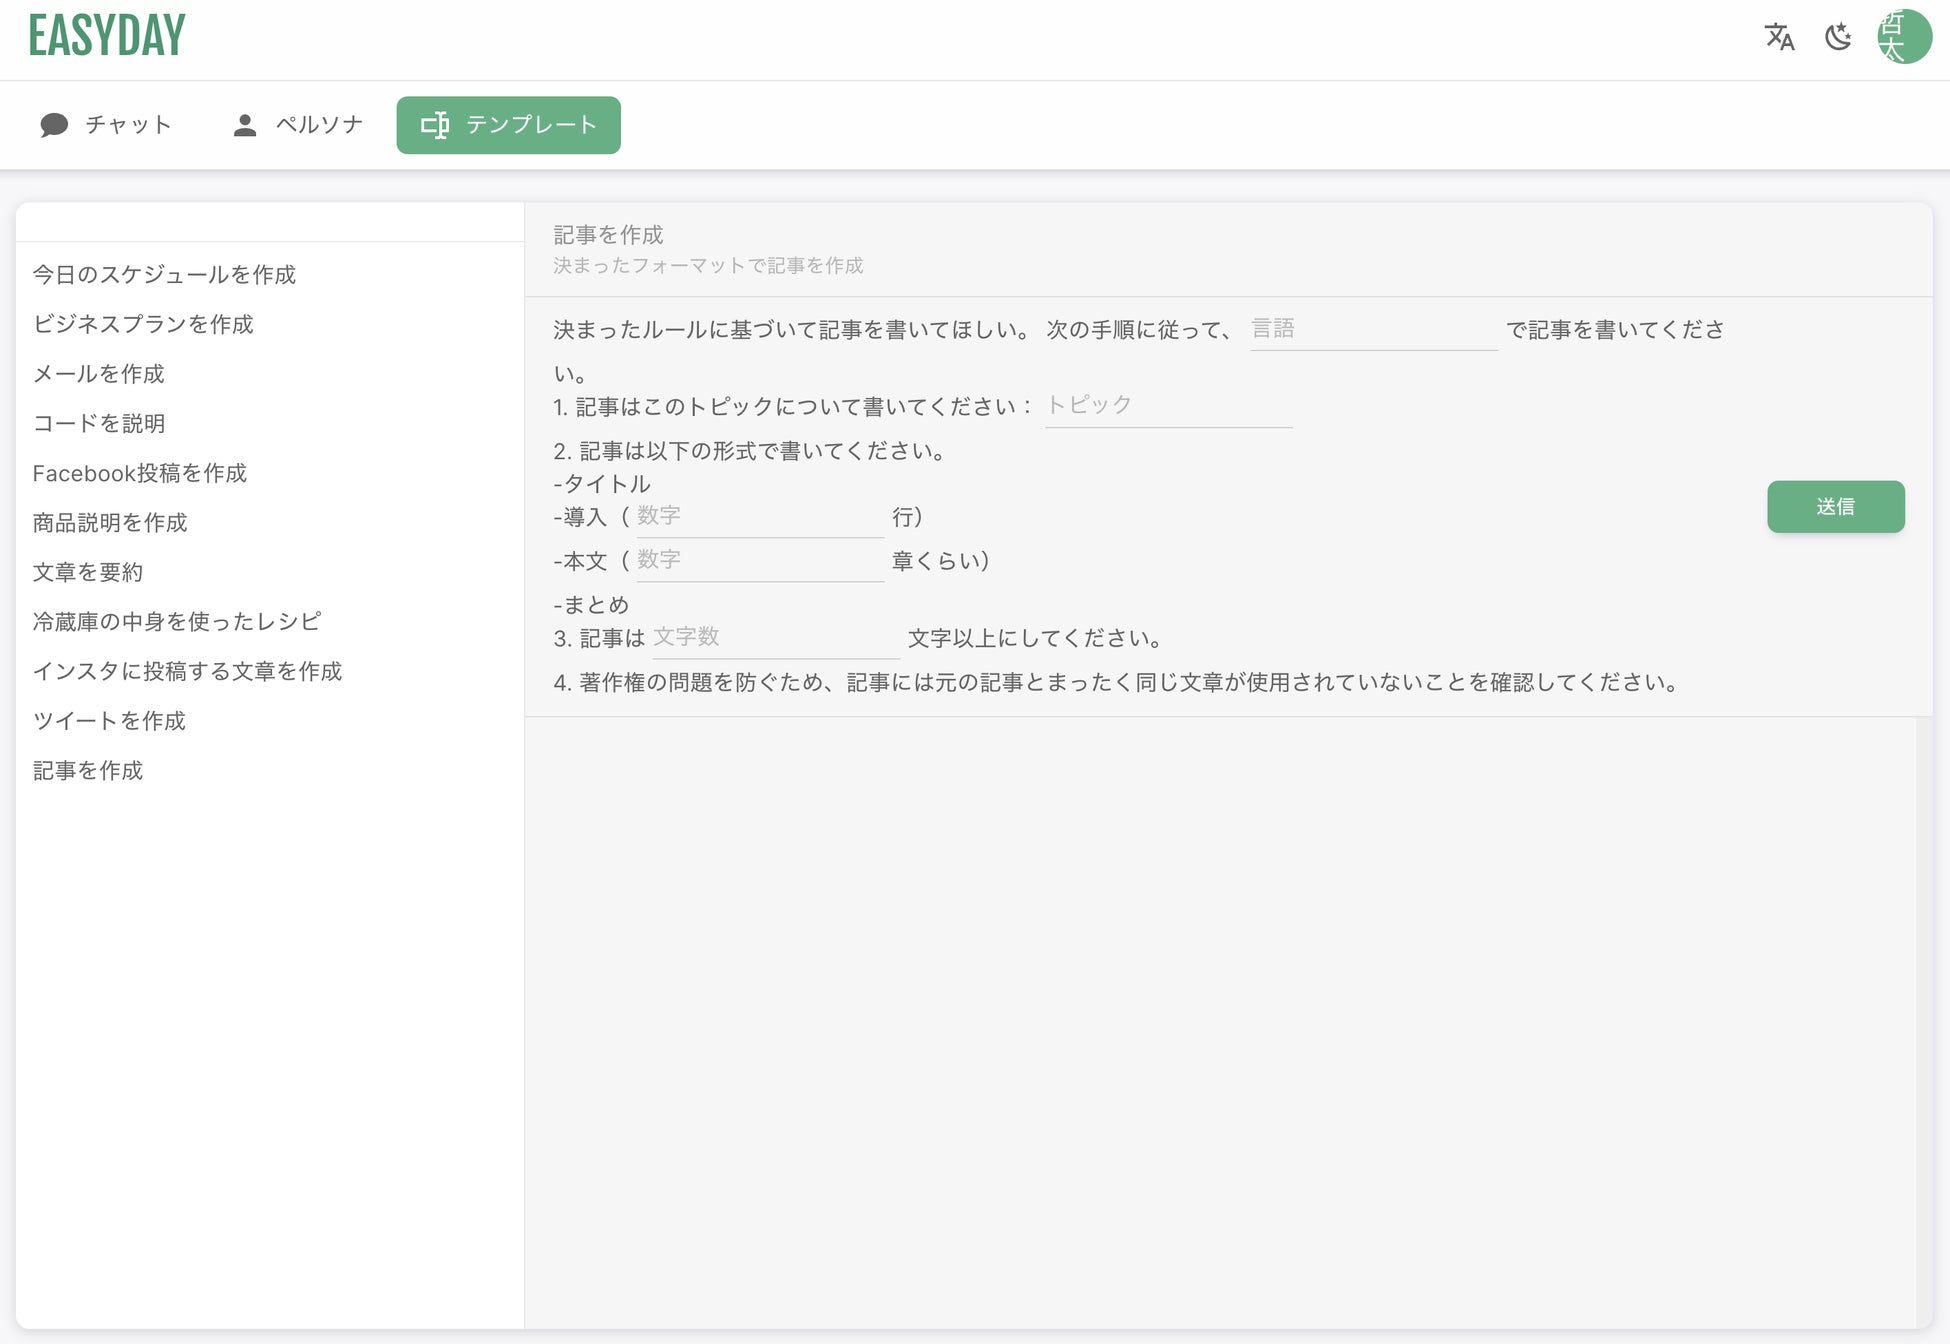Viewport: 1950px width, 1344px height.
Task: Toggle dark mode moon icon
Action: (1838, 37)
